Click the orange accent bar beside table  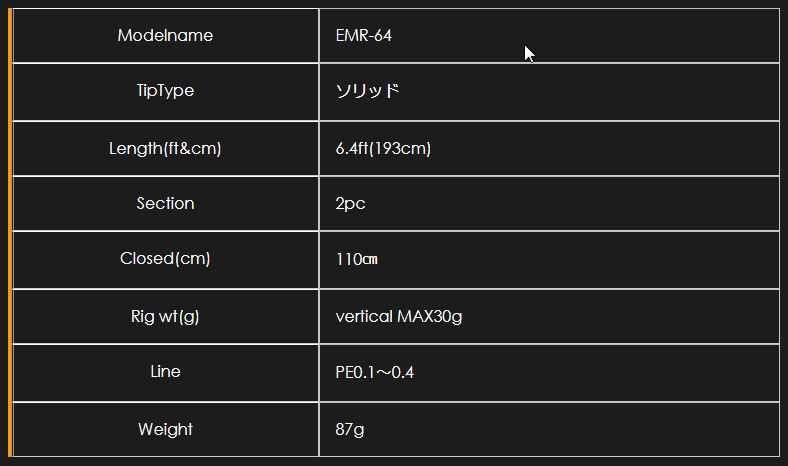10,233
